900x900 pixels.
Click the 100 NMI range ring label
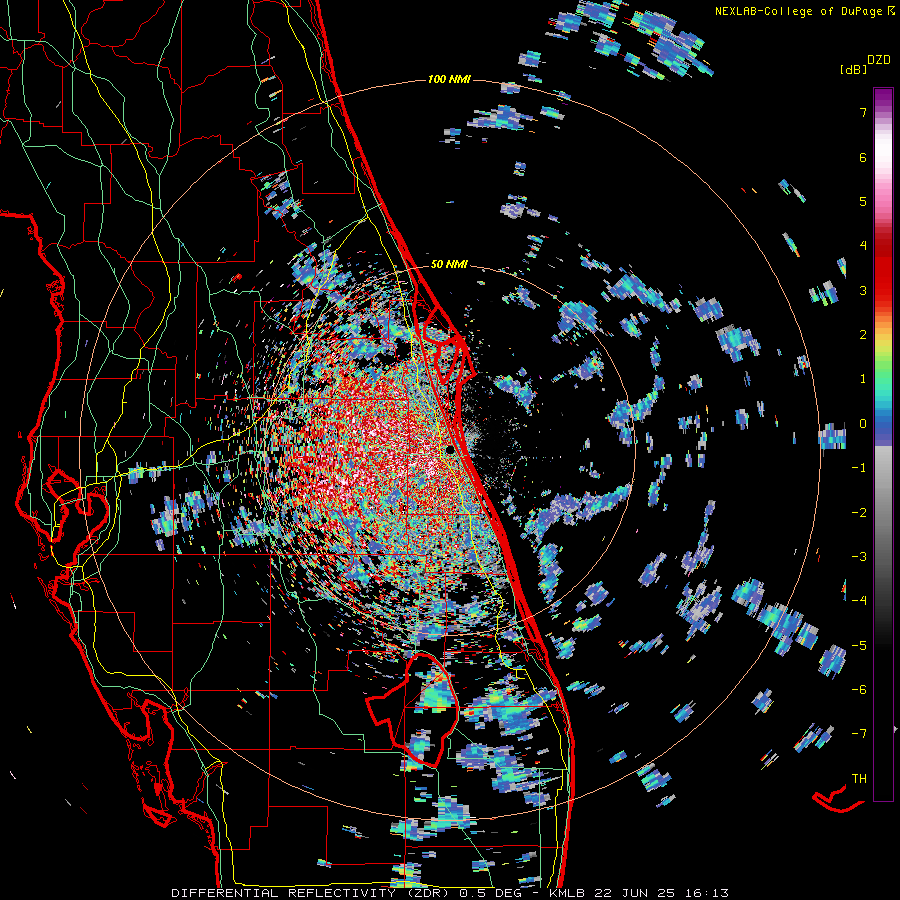coord(449,79)
